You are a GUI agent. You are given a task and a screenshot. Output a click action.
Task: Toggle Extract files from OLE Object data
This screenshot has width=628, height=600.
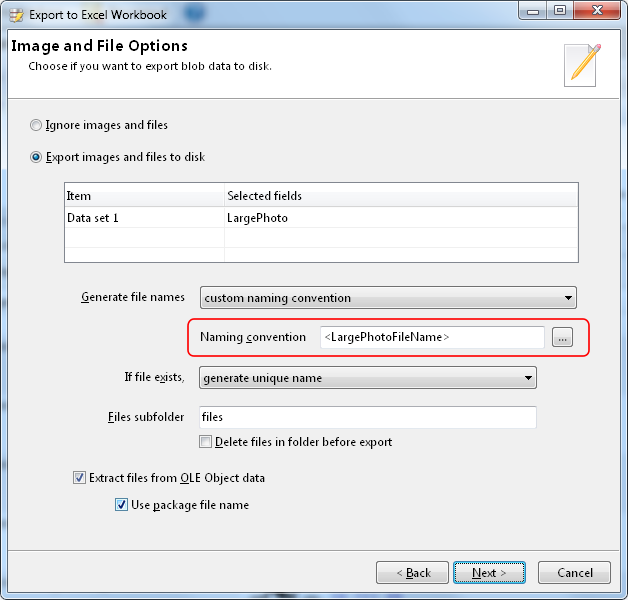pos(80,478)
